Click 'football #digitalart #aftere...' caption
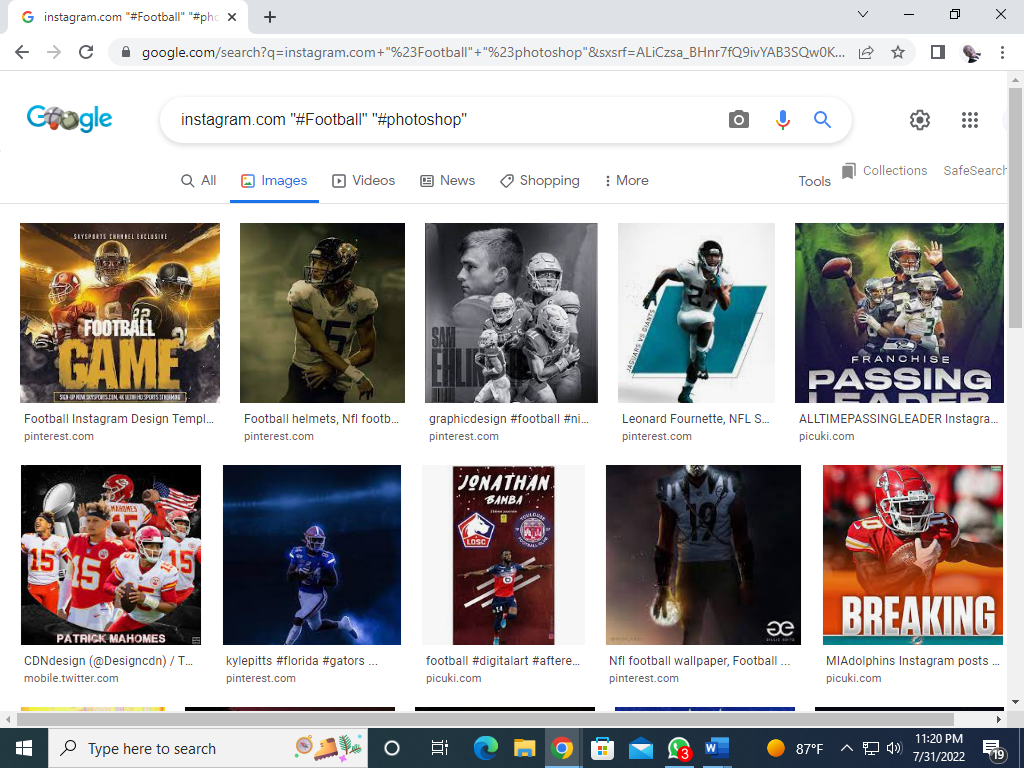This screenshot has height=768, width=1024. pyautogui.click(x=503, y=661)
